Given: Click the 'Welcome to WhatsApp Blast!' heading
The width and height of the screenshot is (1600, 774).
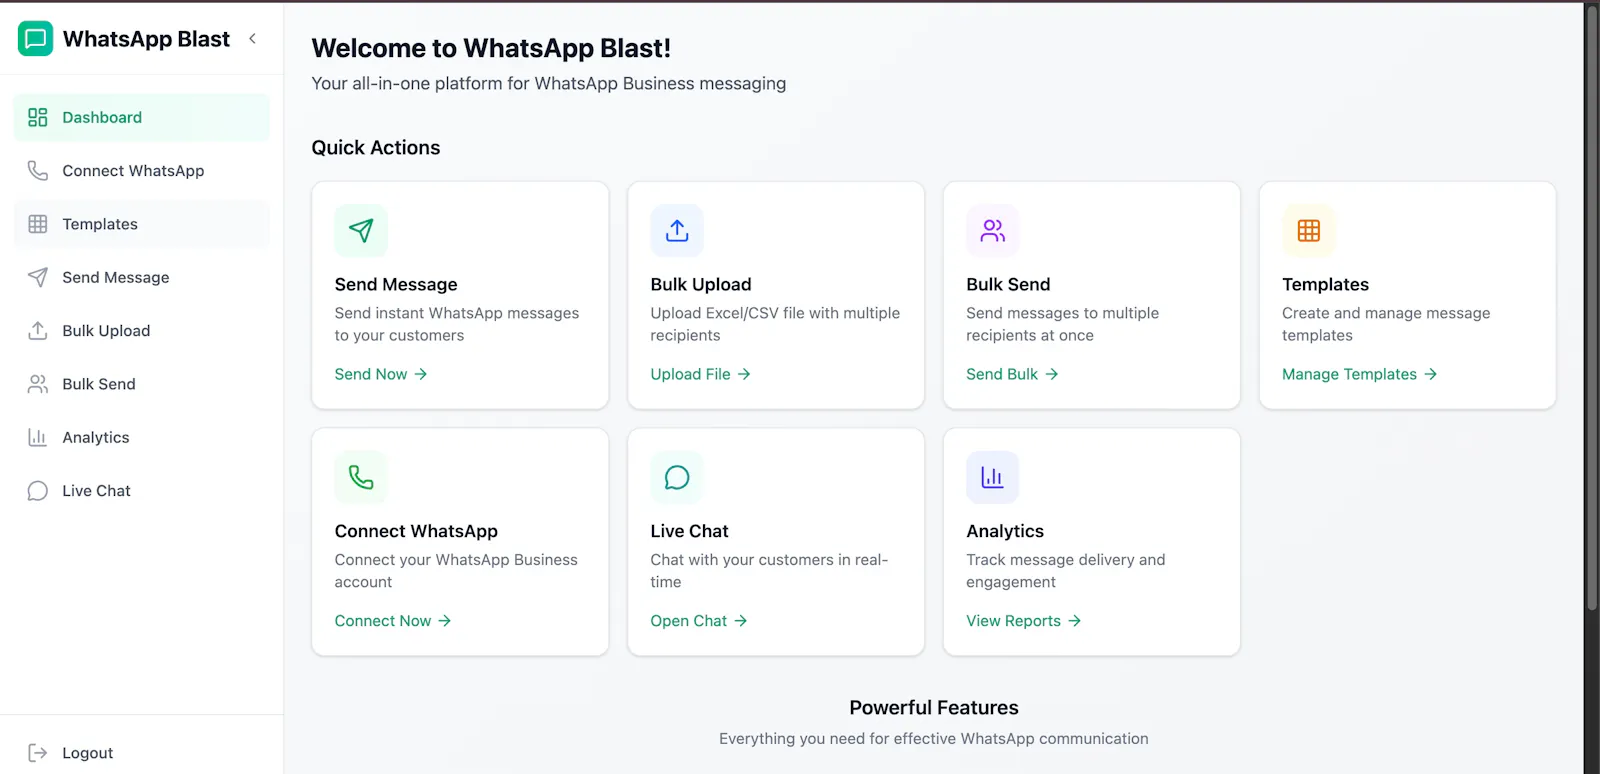Looking at the screenshot, I should 491,48.
